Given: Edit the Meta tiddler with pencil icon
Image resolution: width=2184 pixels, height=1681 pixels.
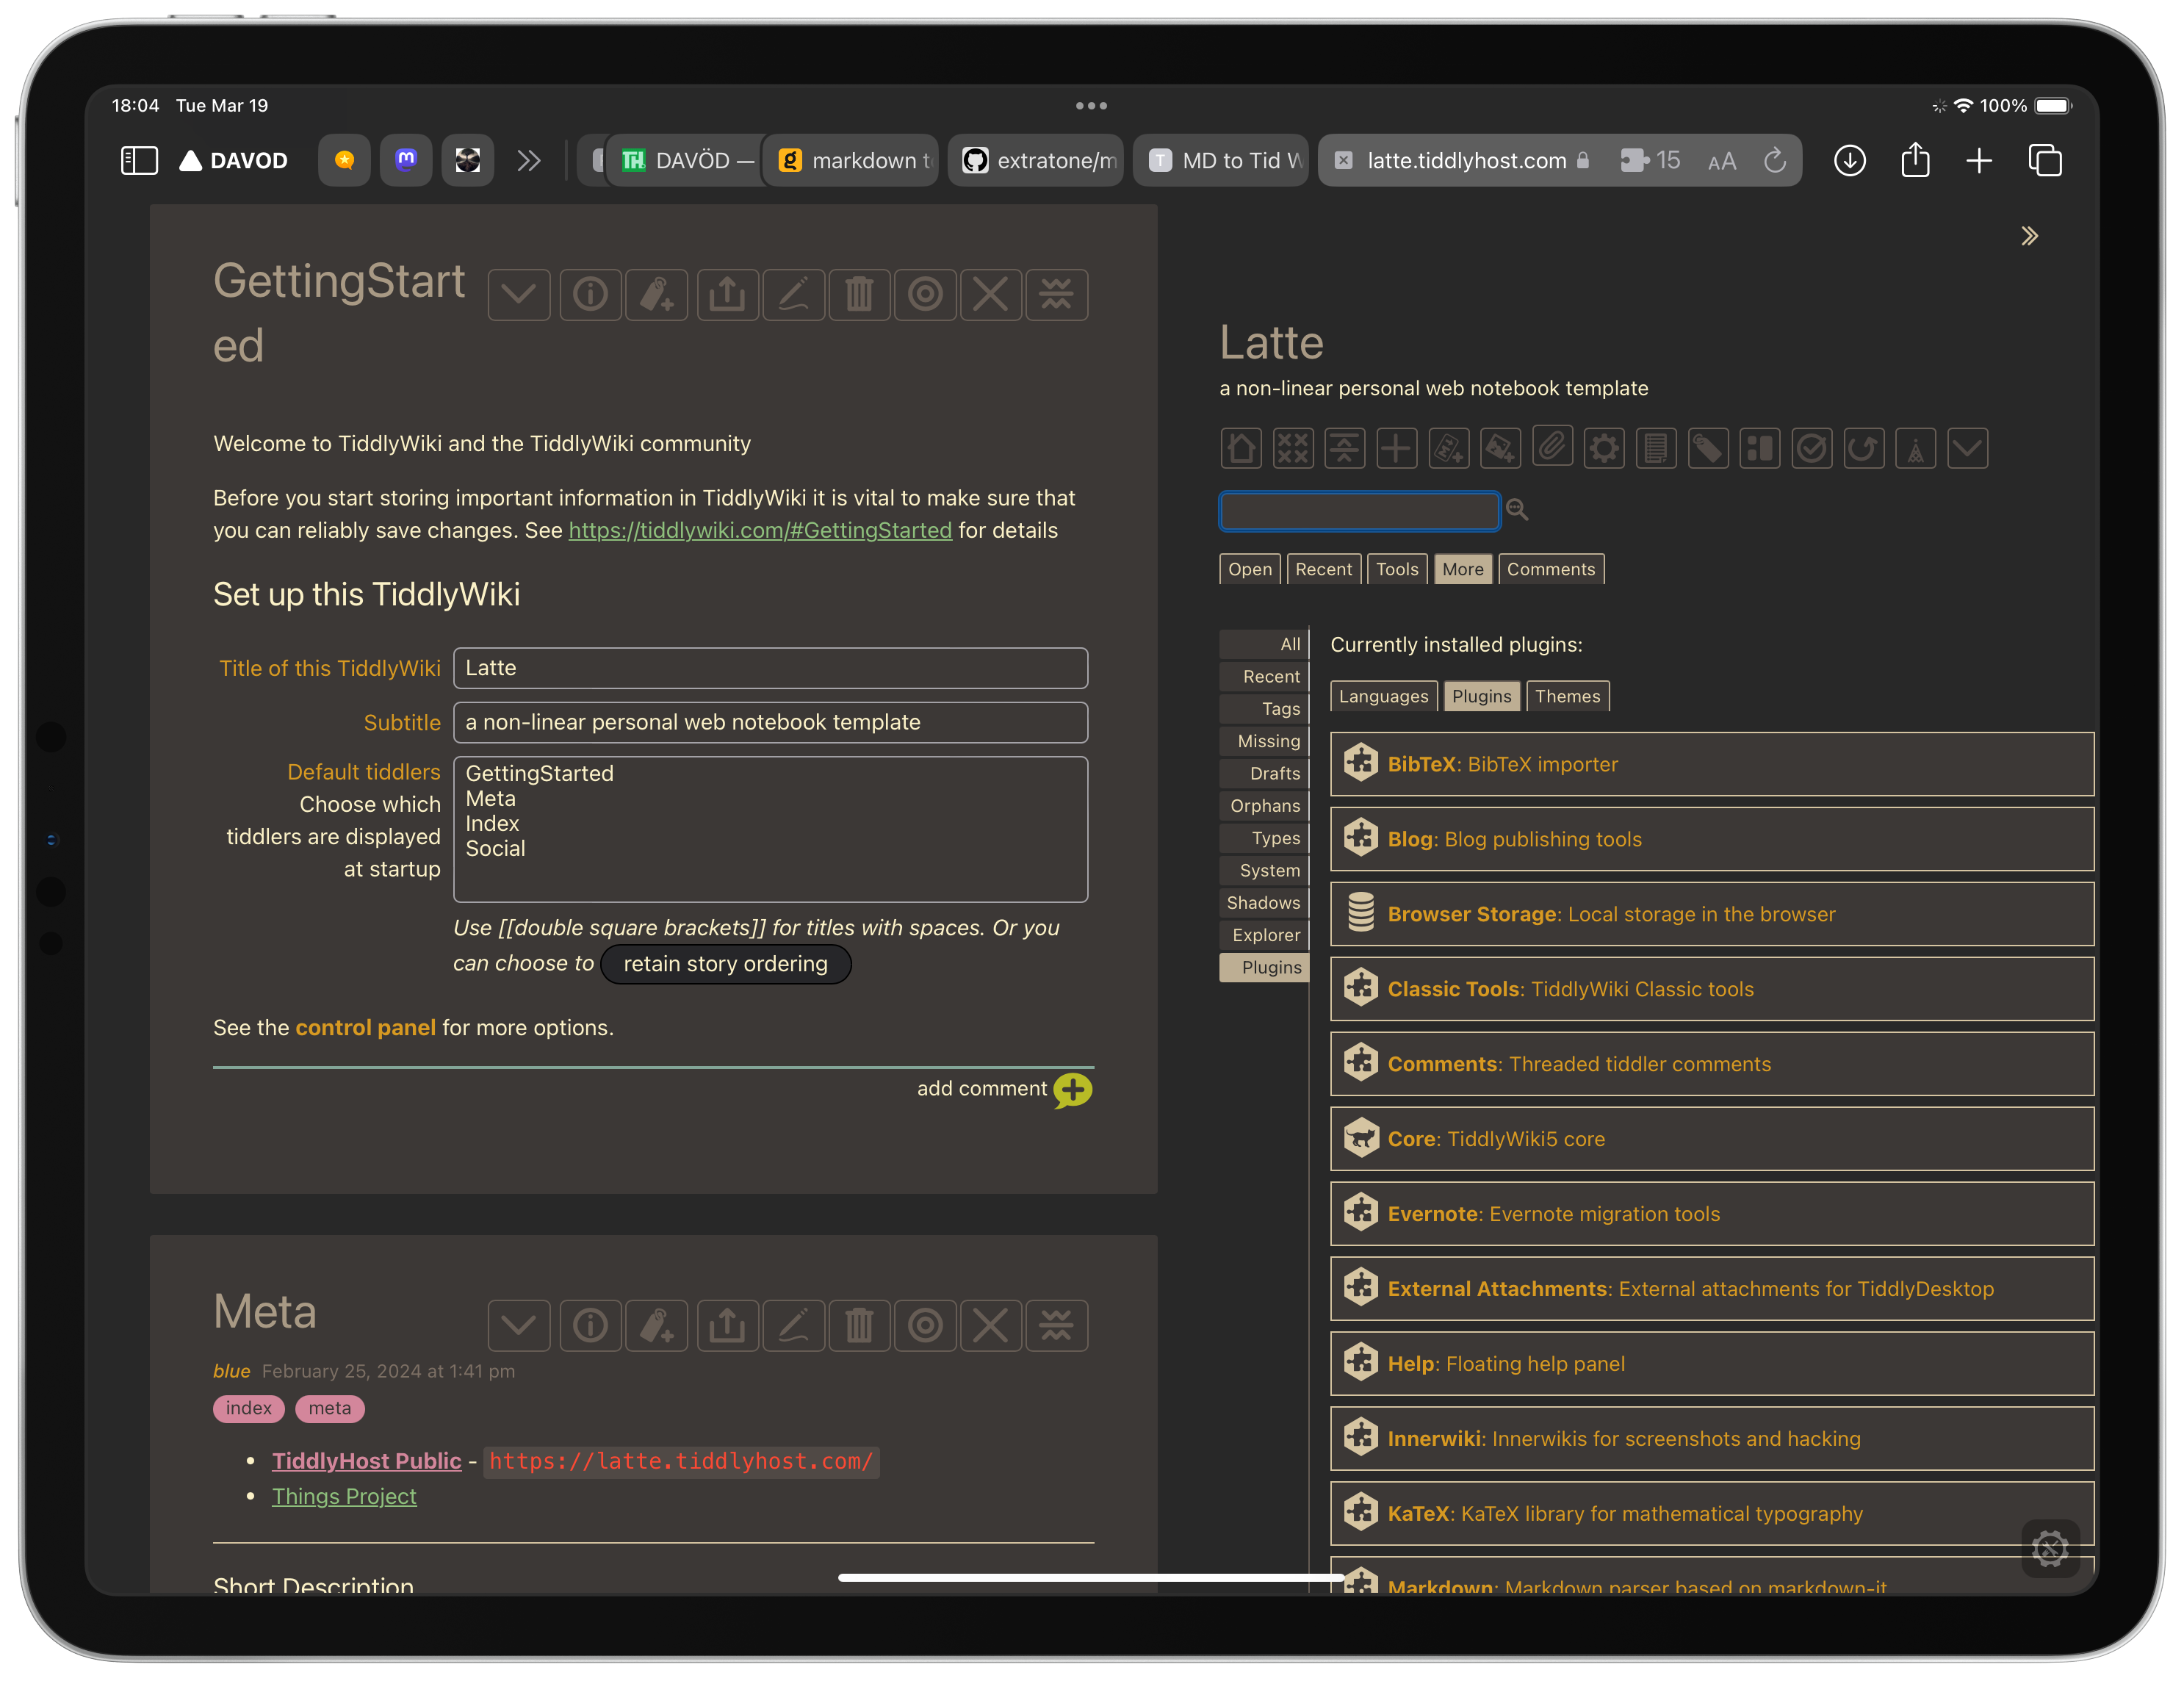Looking at the screenshot, I should pos(793,1326).
